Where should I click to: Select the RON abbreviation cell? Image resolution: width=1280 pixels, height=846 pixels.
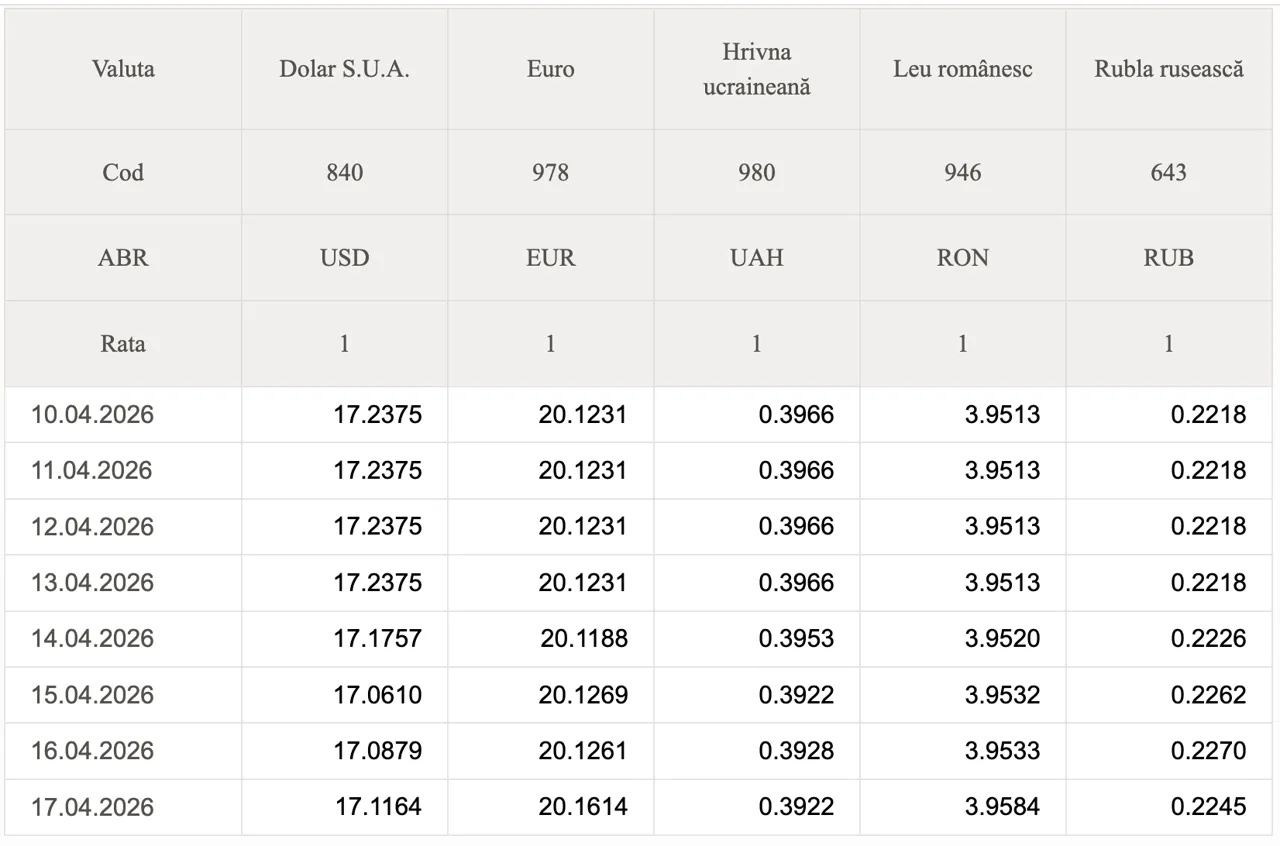pos(962,257)
